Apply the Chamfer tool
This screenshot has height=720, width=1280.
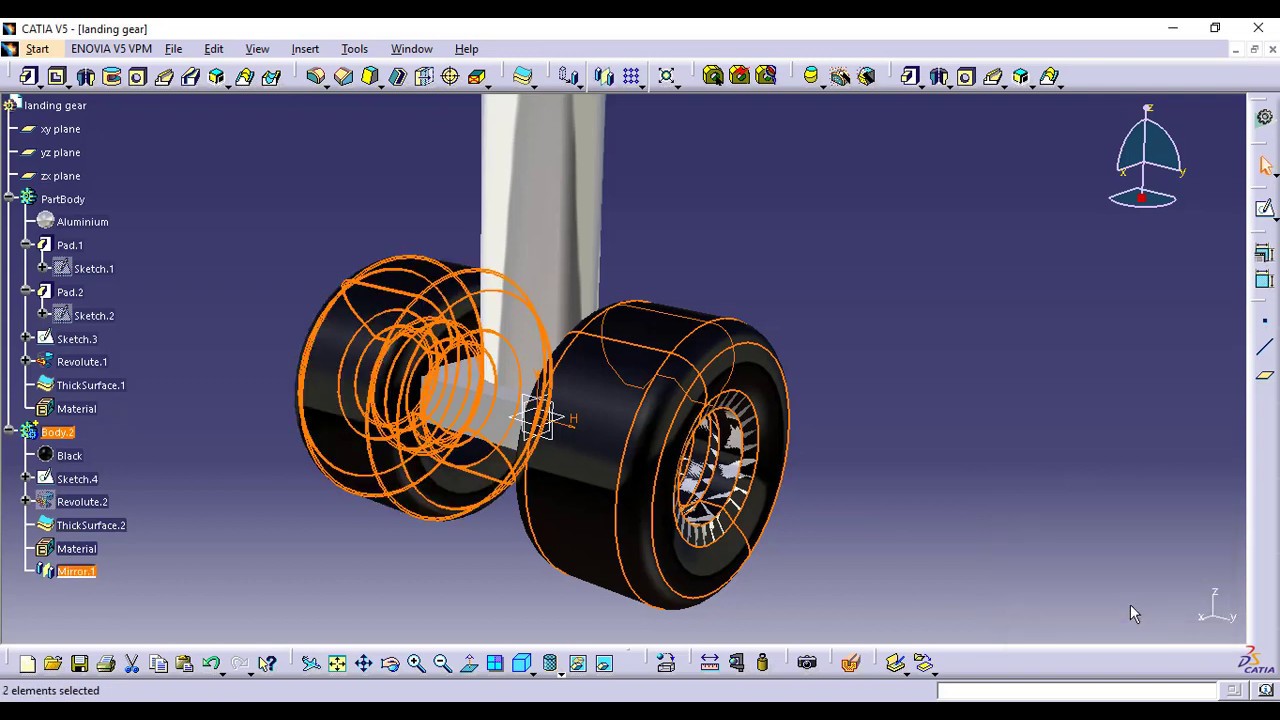pyautogui.click(x=343, y=76)
